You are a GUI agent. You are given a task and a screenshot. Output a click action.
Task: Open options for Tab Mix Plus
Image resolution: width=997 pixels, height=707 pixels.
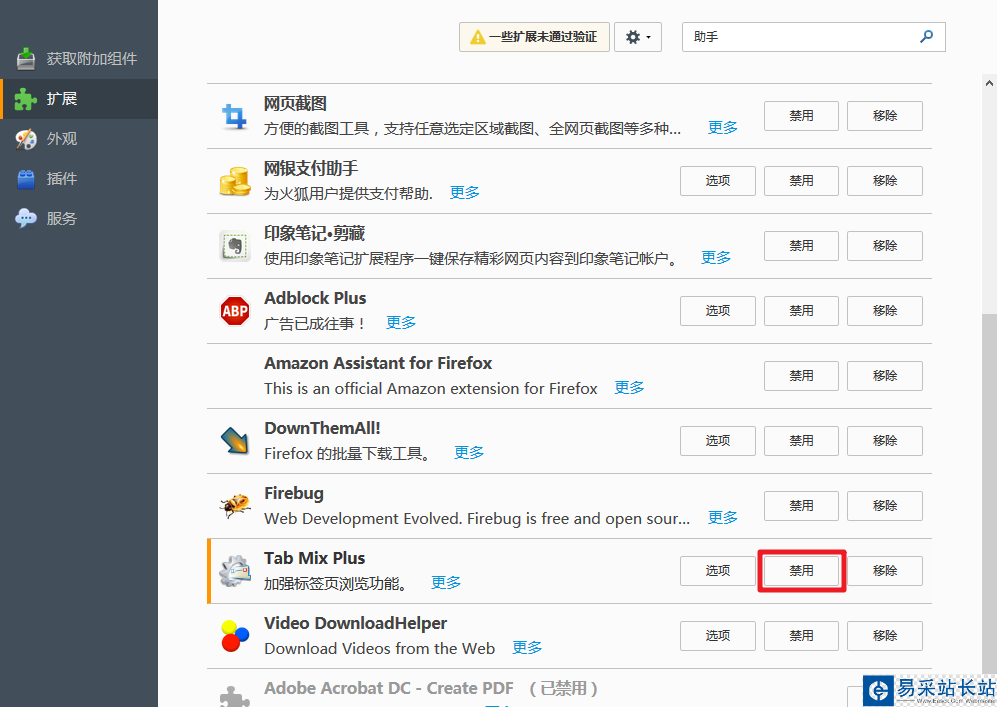tap(717, 571)
